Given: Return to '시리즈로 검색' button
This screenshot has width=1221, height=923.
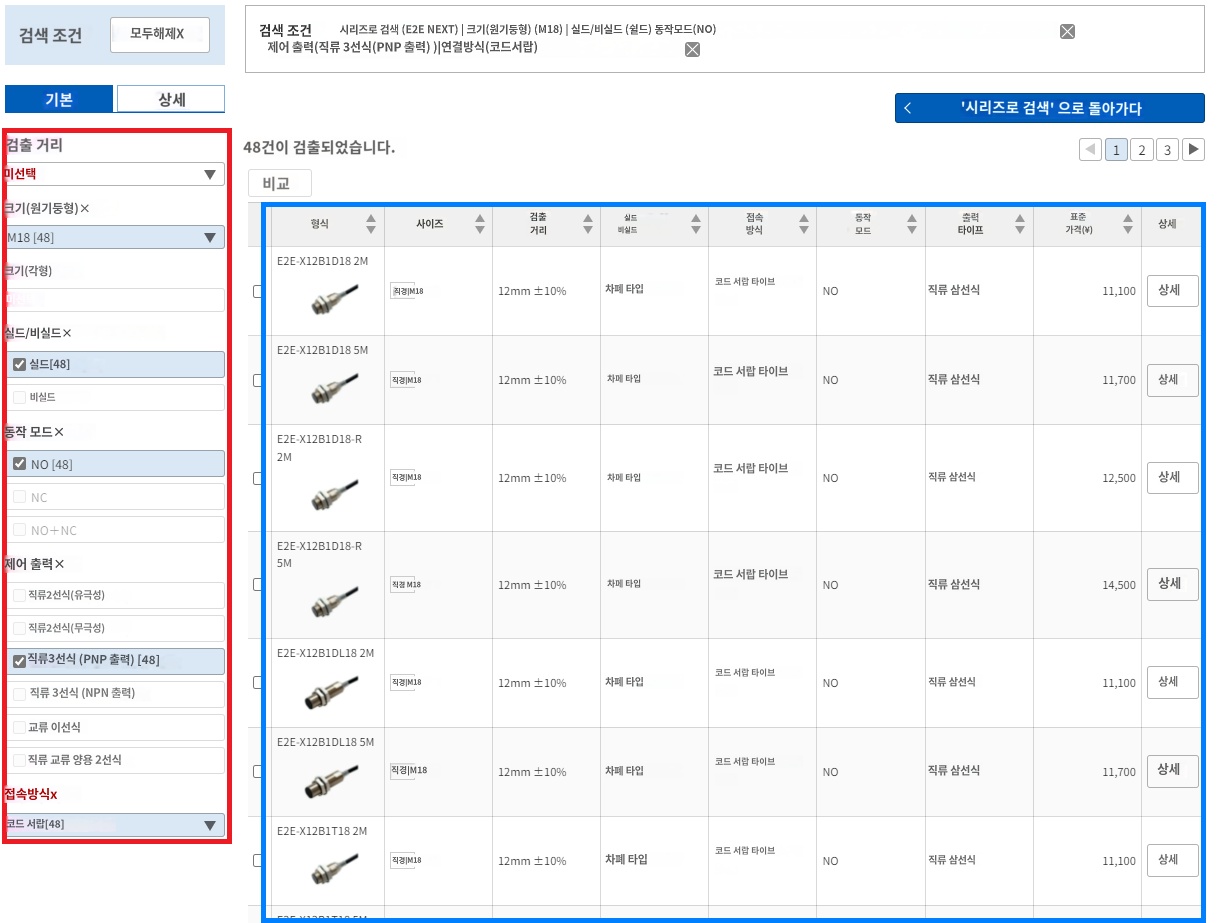Looking at the screenshot, I should pos(1050,108).
